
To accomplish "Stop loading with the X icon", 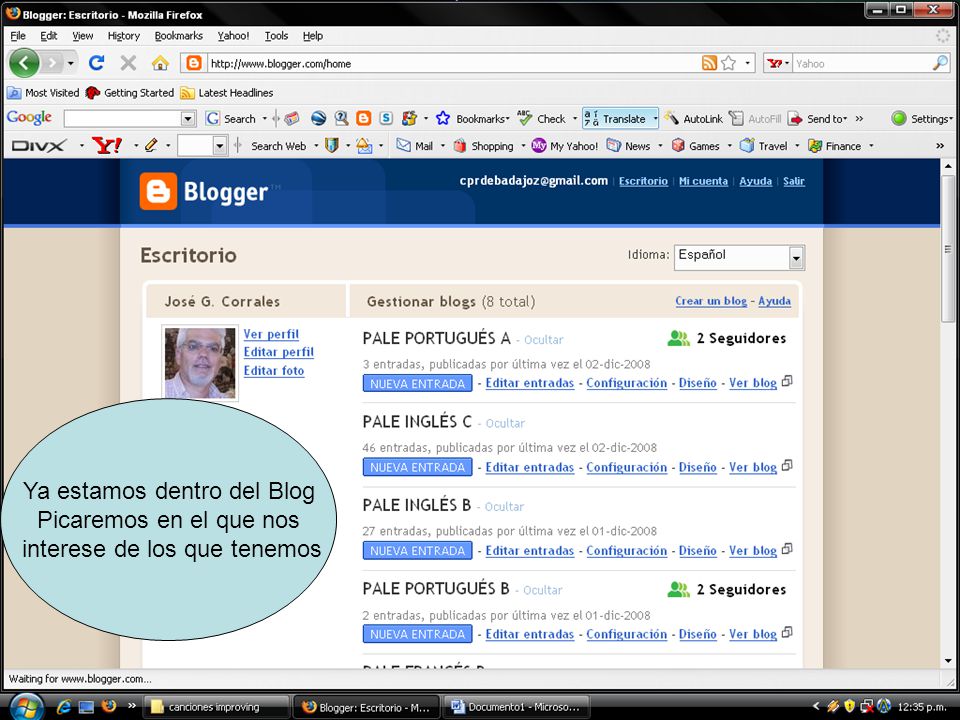I will [x=128, y=62].
